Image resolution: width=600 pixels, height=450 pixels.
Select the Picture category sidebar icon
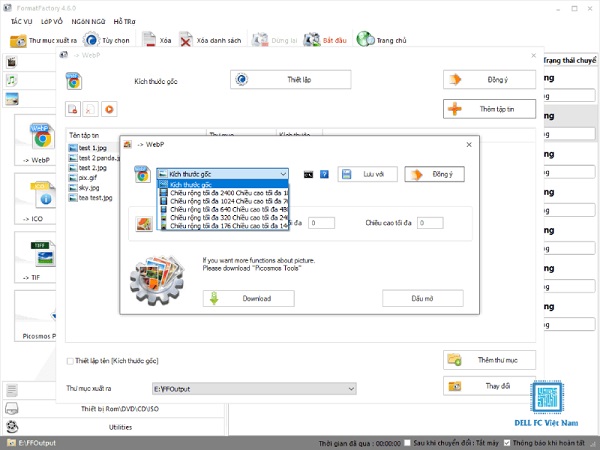[x=12, y=99]
